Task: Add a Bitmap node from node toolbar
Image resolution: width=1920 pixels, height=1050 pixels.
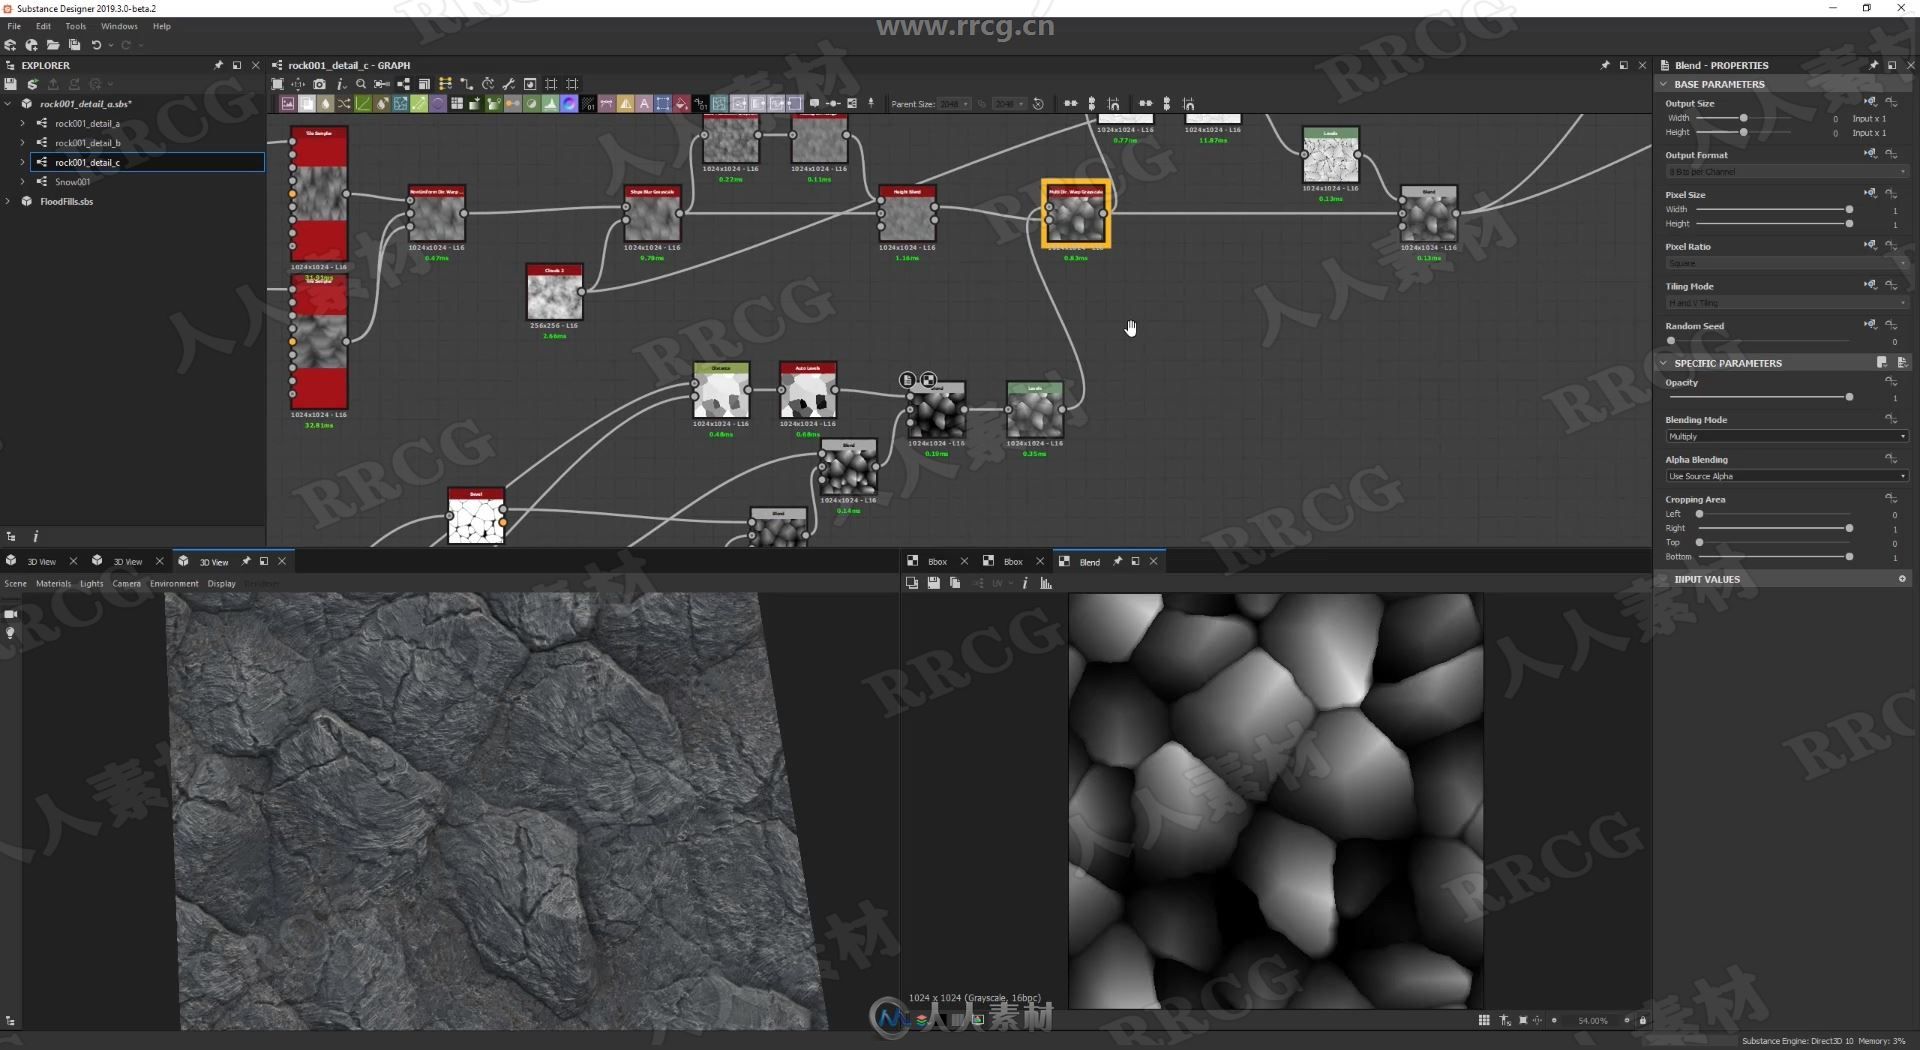Action: 288,104
